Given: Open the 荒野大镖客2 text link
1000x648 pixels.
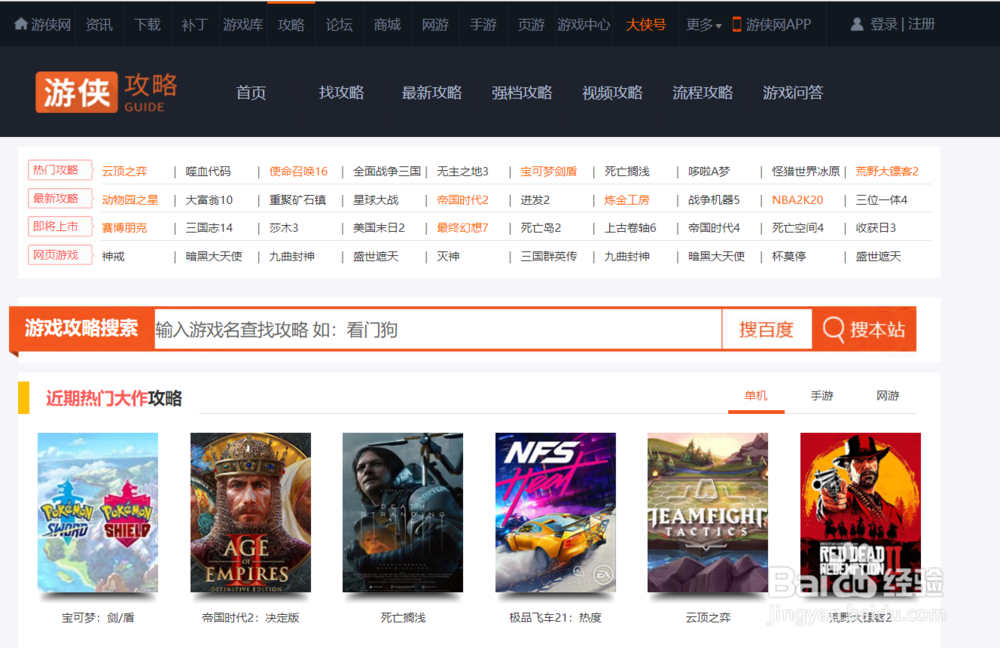Looking at the screenshot, I should (x=887, y=171).
